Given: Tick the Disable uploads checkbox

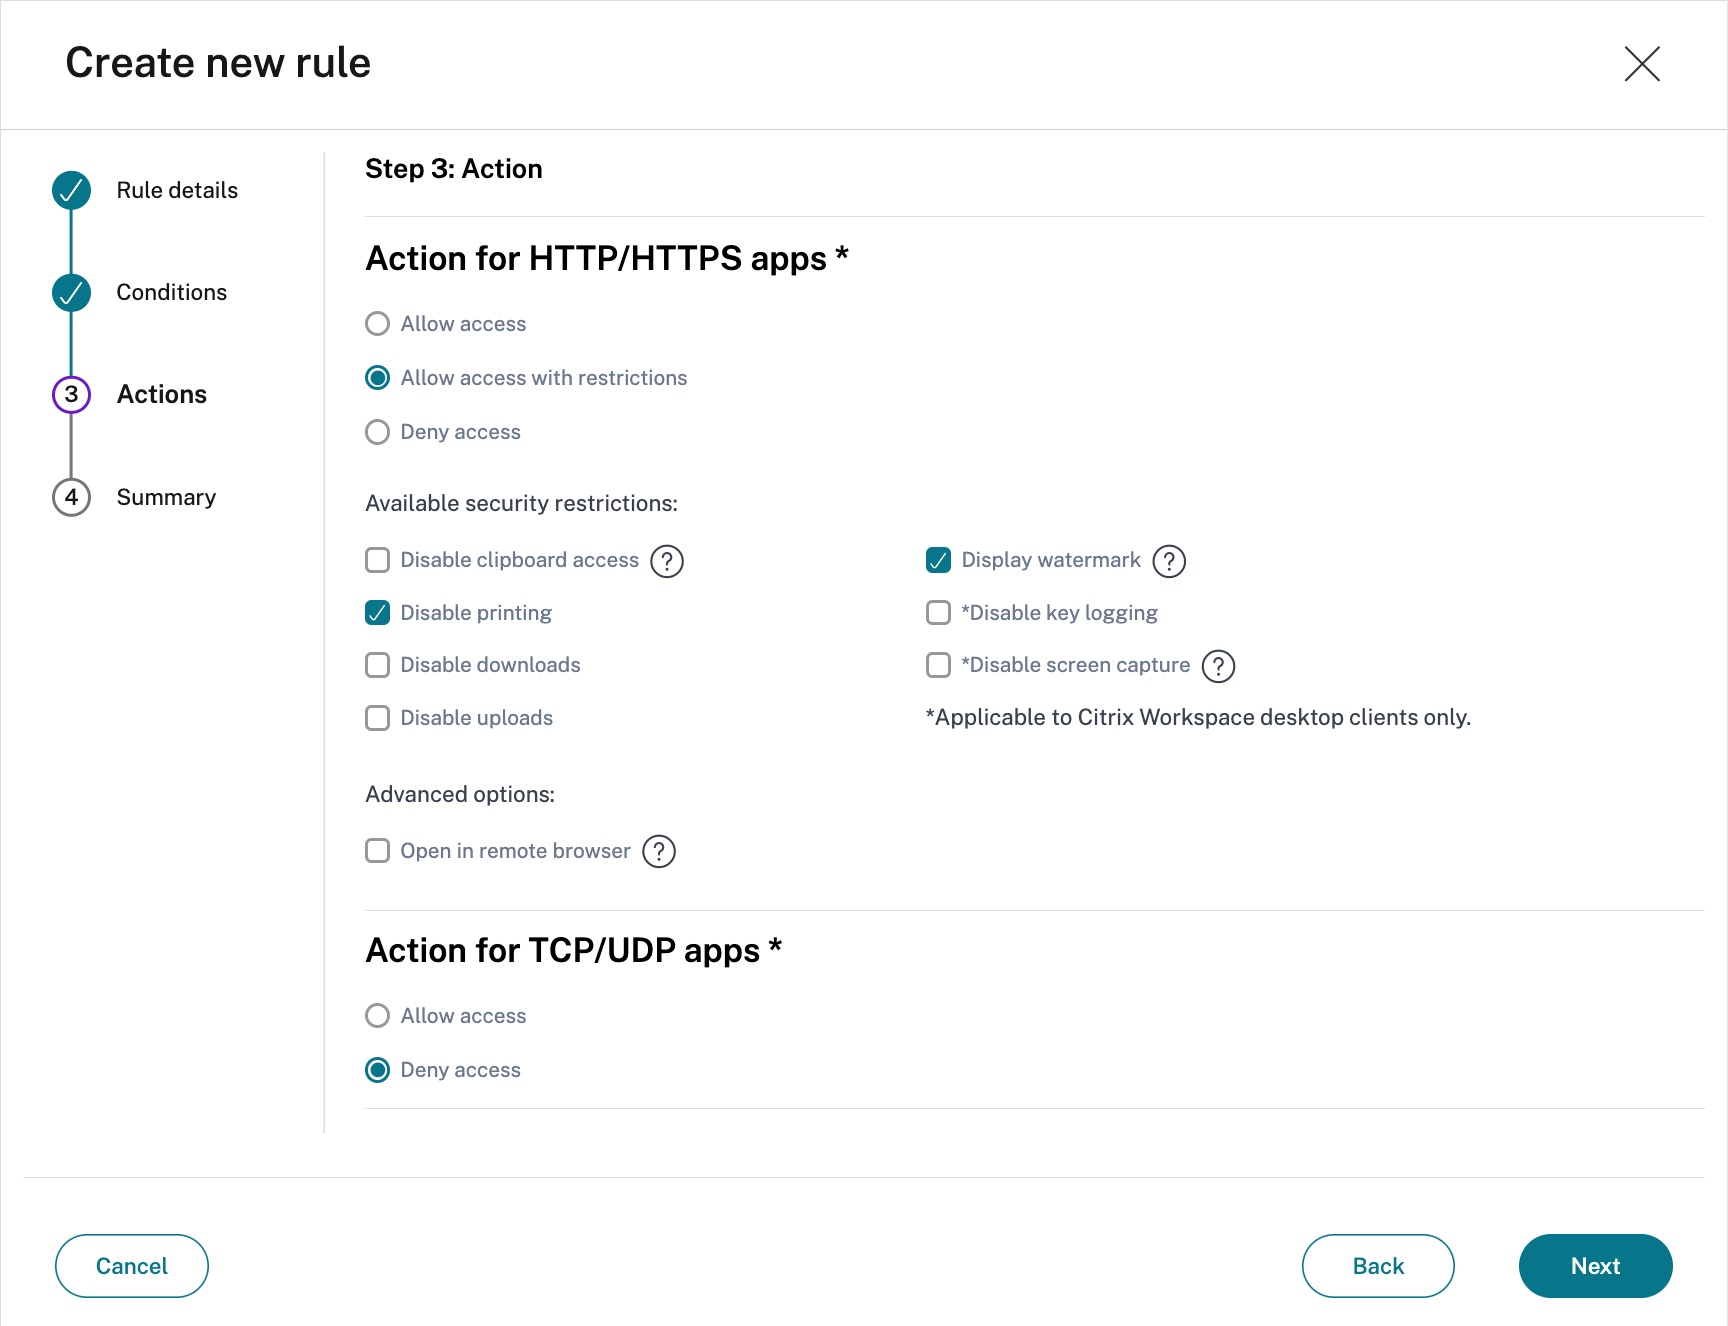Looking at the screenshot, I should 378,718.
